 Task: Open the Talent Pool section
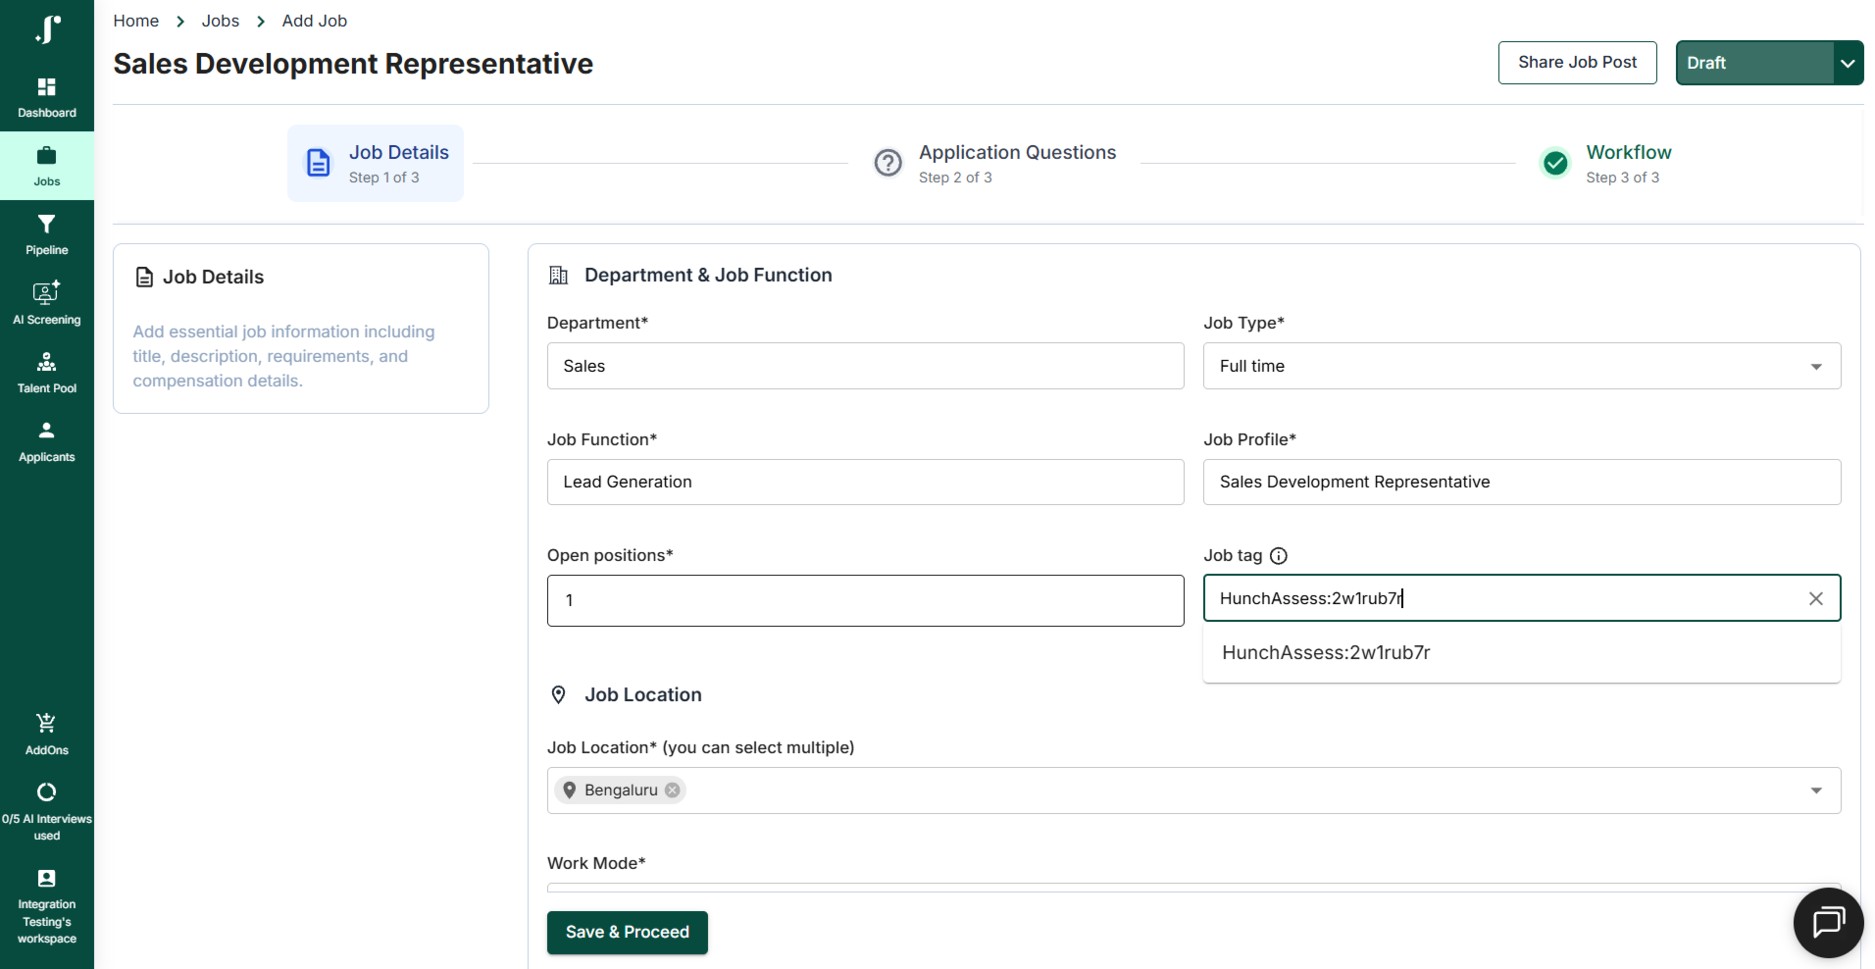47,373
